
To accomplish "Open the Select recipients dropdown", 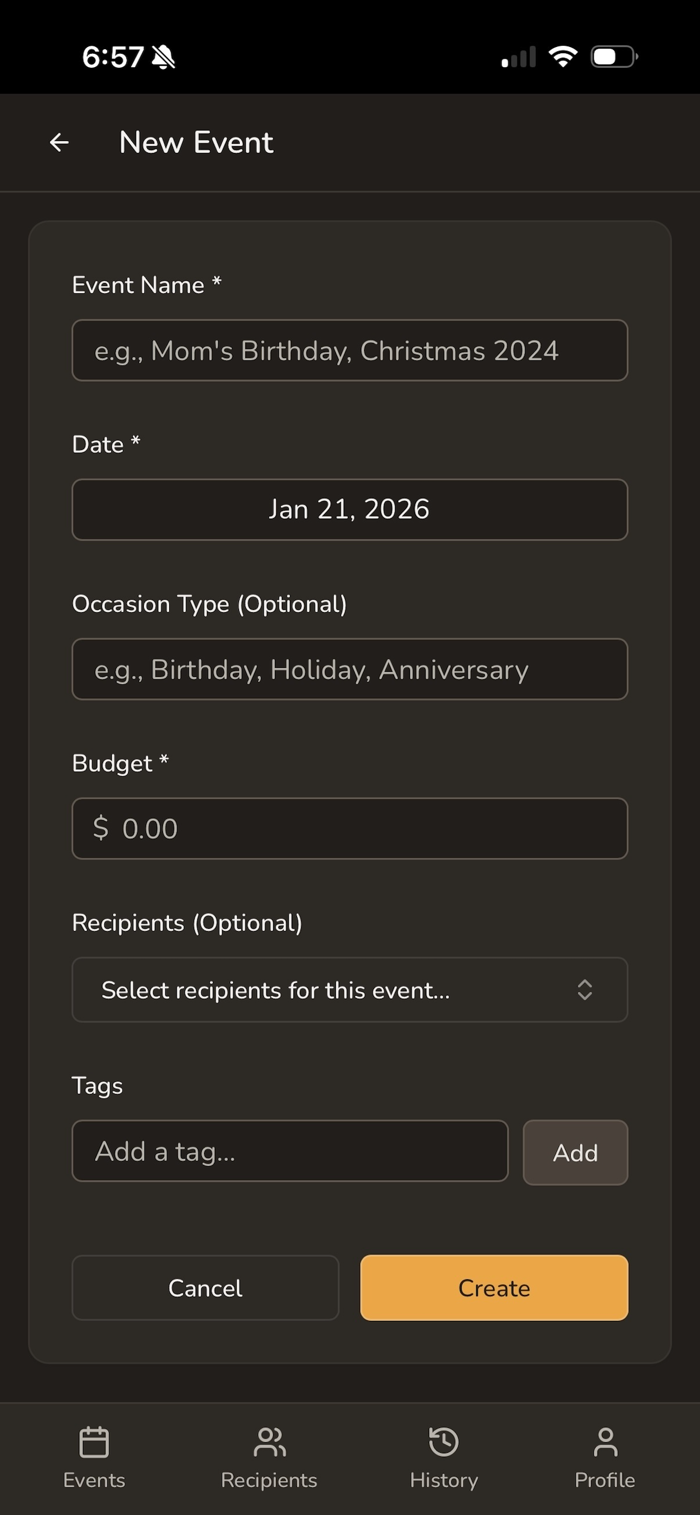I will tap(330, 990).
